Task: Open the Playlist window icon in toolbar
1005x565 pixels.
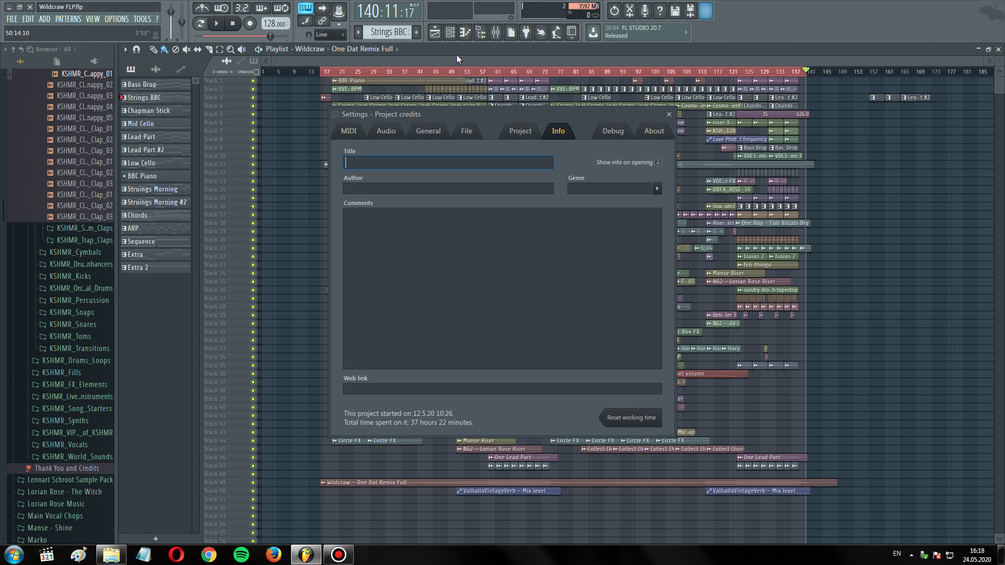Action: (435, 32)
